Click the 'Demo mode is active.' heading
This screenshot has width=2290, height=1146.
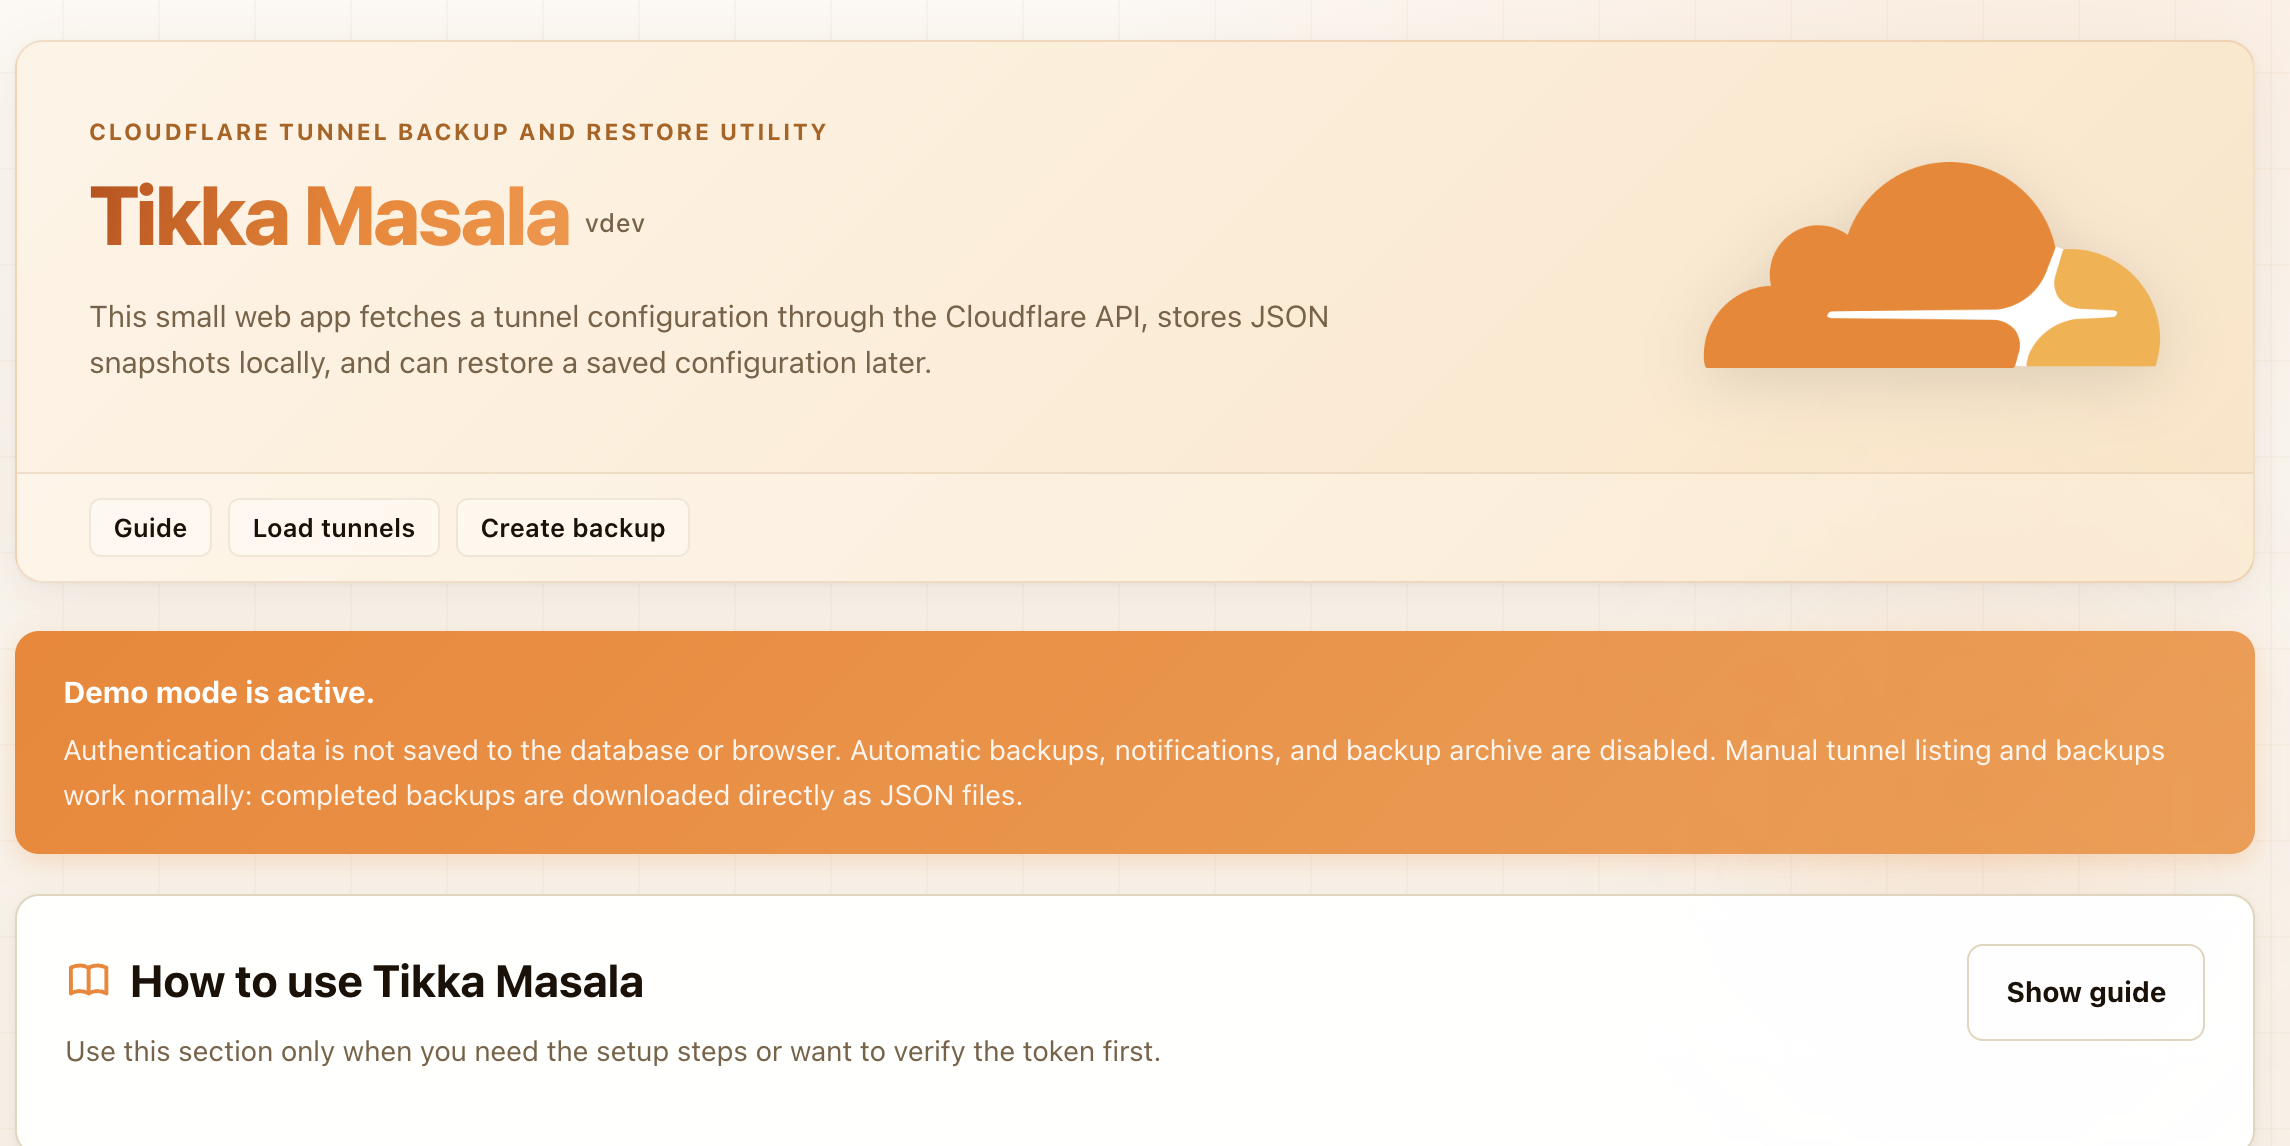click(x=219, y=692)
